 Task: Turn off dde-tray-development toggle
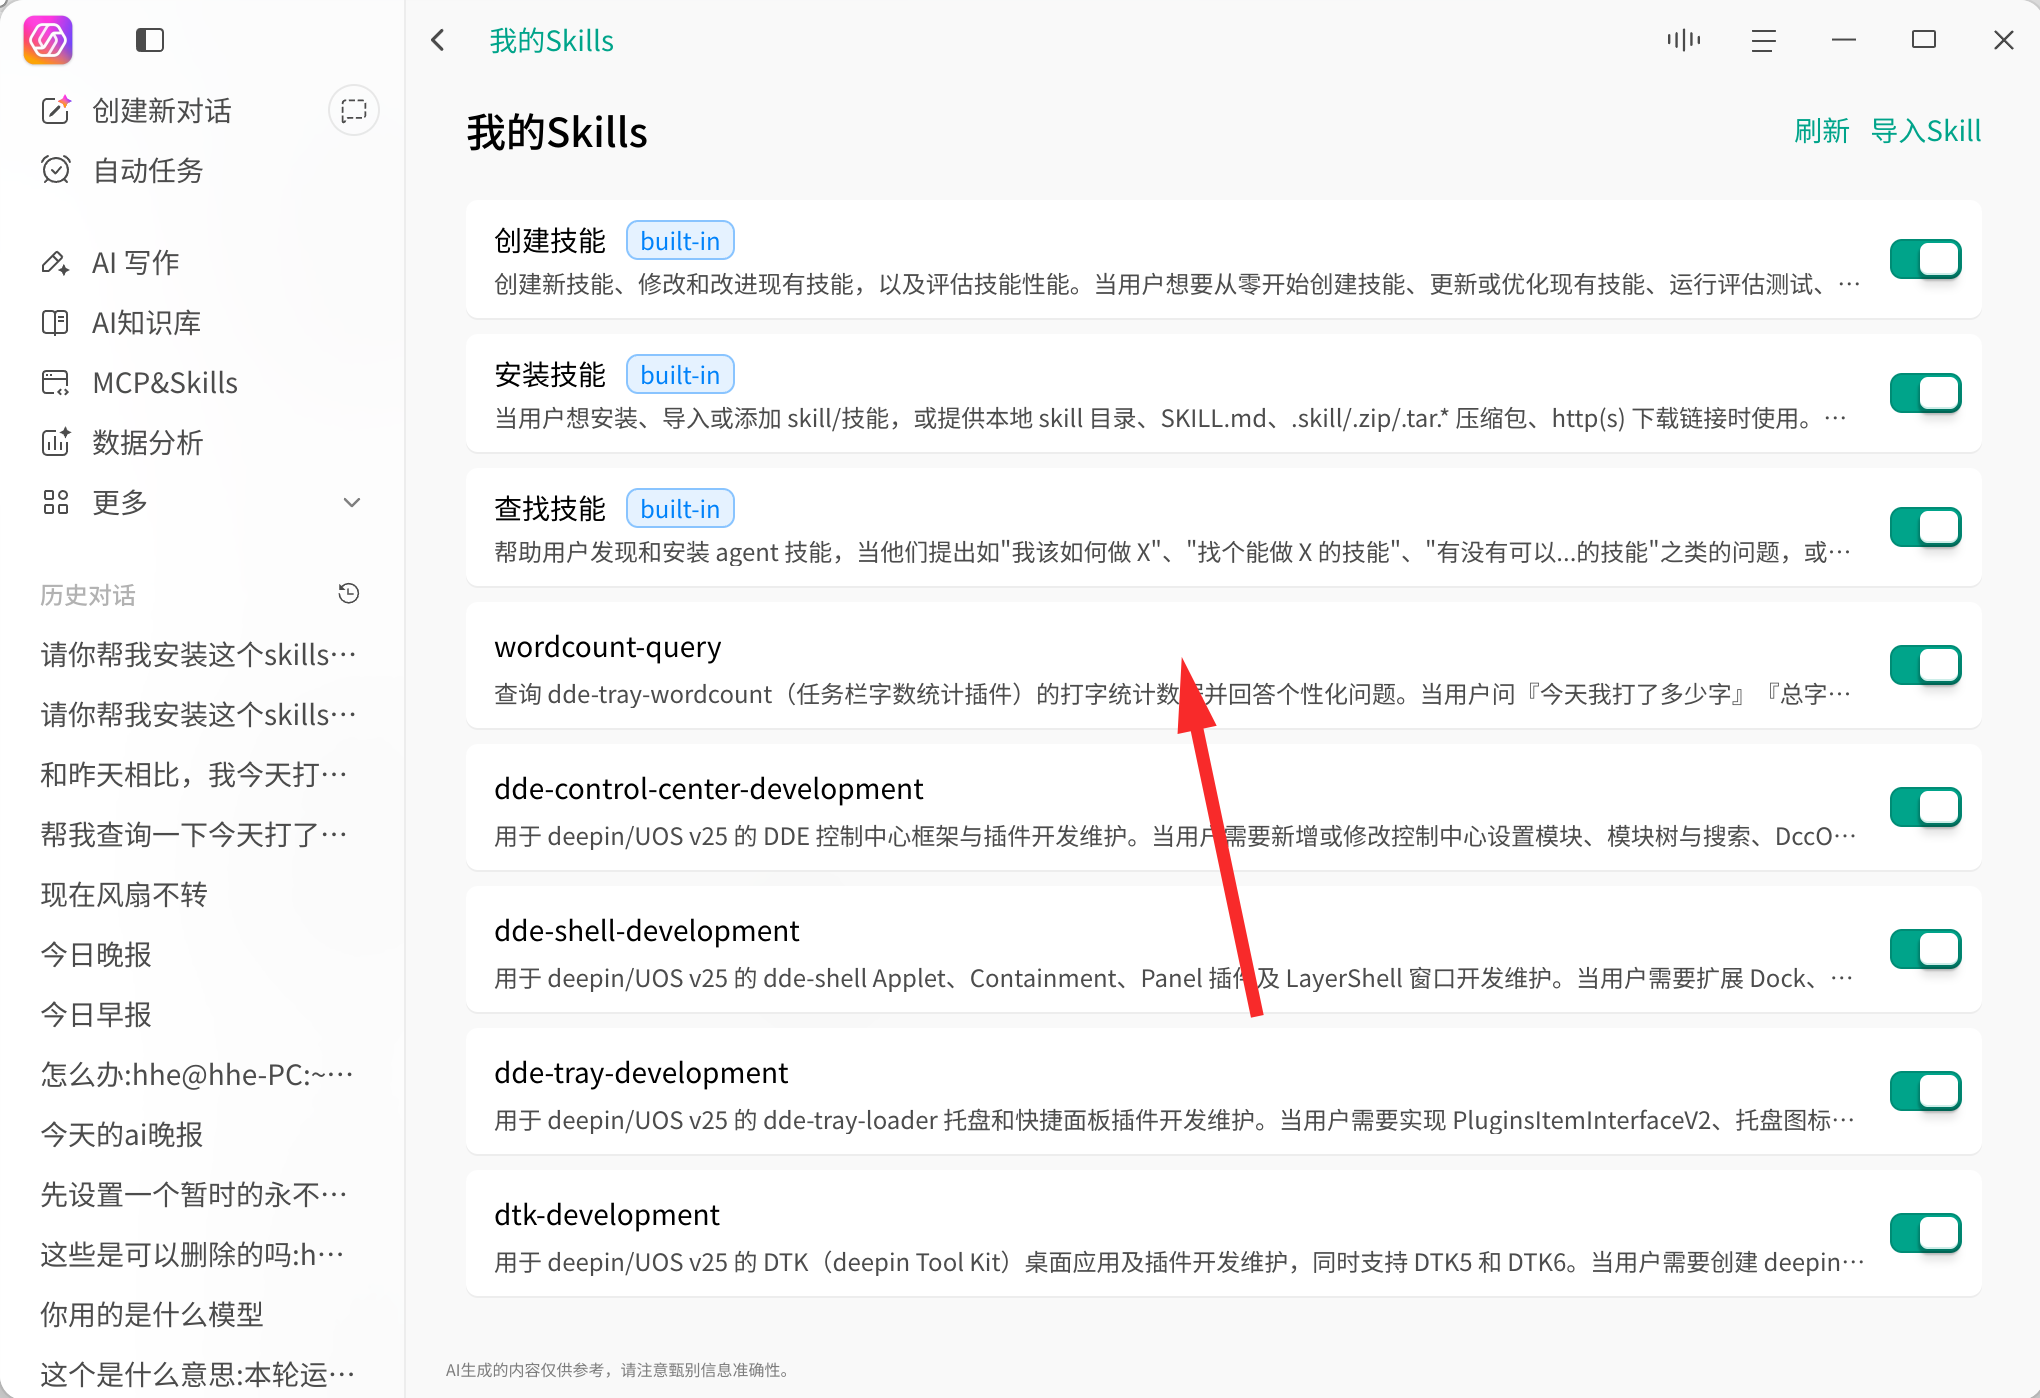[1925, 1092]
